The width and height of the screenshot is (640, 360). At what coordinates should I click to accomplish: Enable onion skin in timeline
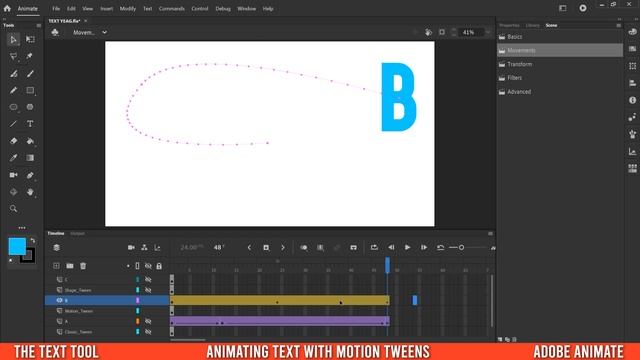(304, 247)
